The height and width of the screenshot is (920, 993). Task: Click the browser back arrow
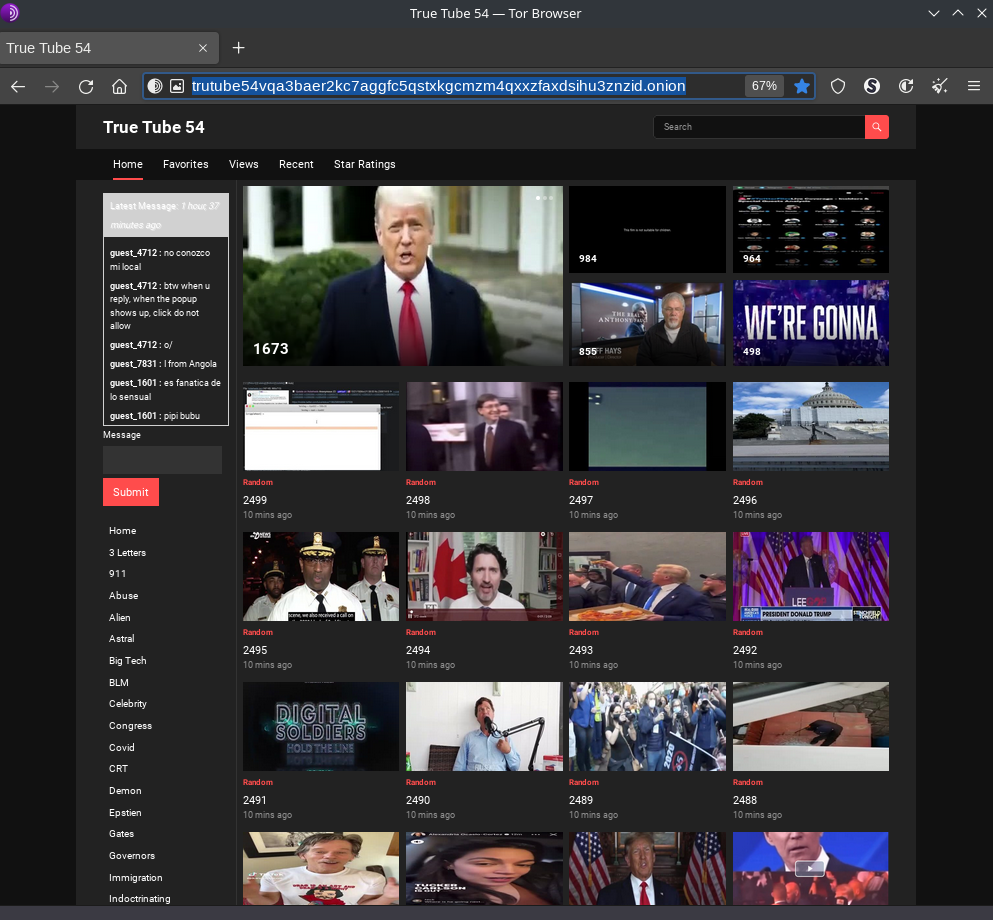pyautogui.click(x=18, y=86)
